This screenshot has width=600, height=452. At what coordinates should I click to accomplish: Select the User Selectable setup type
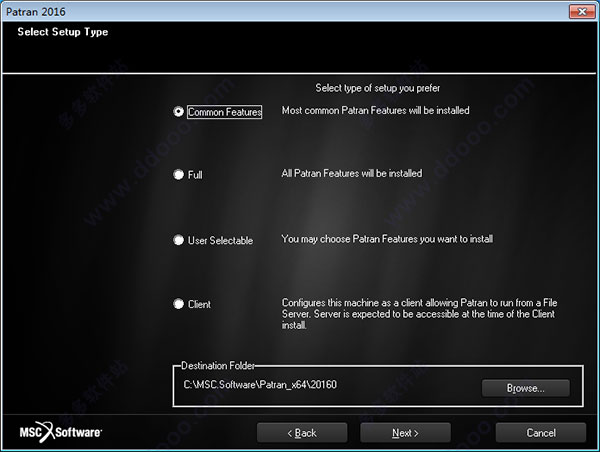tap(178, 240)
